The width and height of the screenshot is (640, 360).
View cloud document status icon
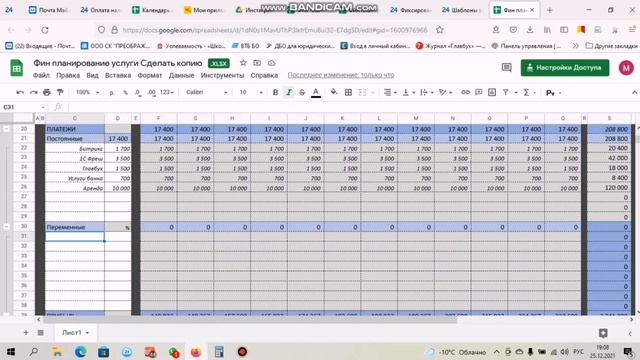[271, 63]
